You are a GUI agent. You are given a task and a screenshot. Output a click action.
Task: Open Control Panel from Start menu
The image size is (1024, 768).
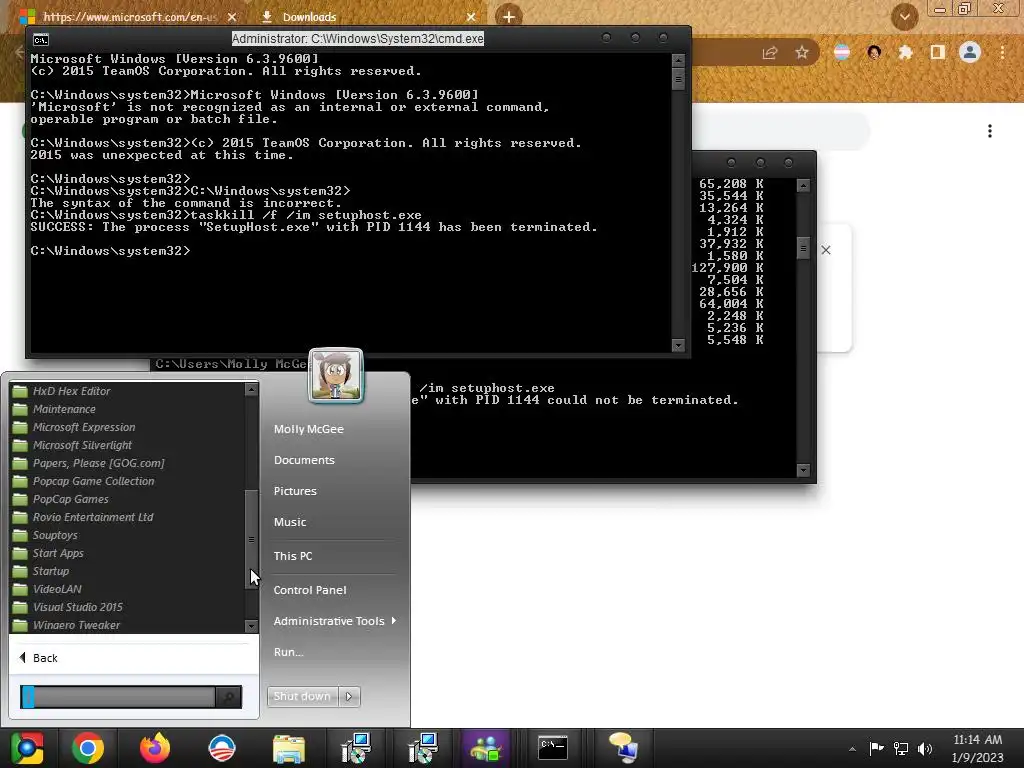[310, 590]
